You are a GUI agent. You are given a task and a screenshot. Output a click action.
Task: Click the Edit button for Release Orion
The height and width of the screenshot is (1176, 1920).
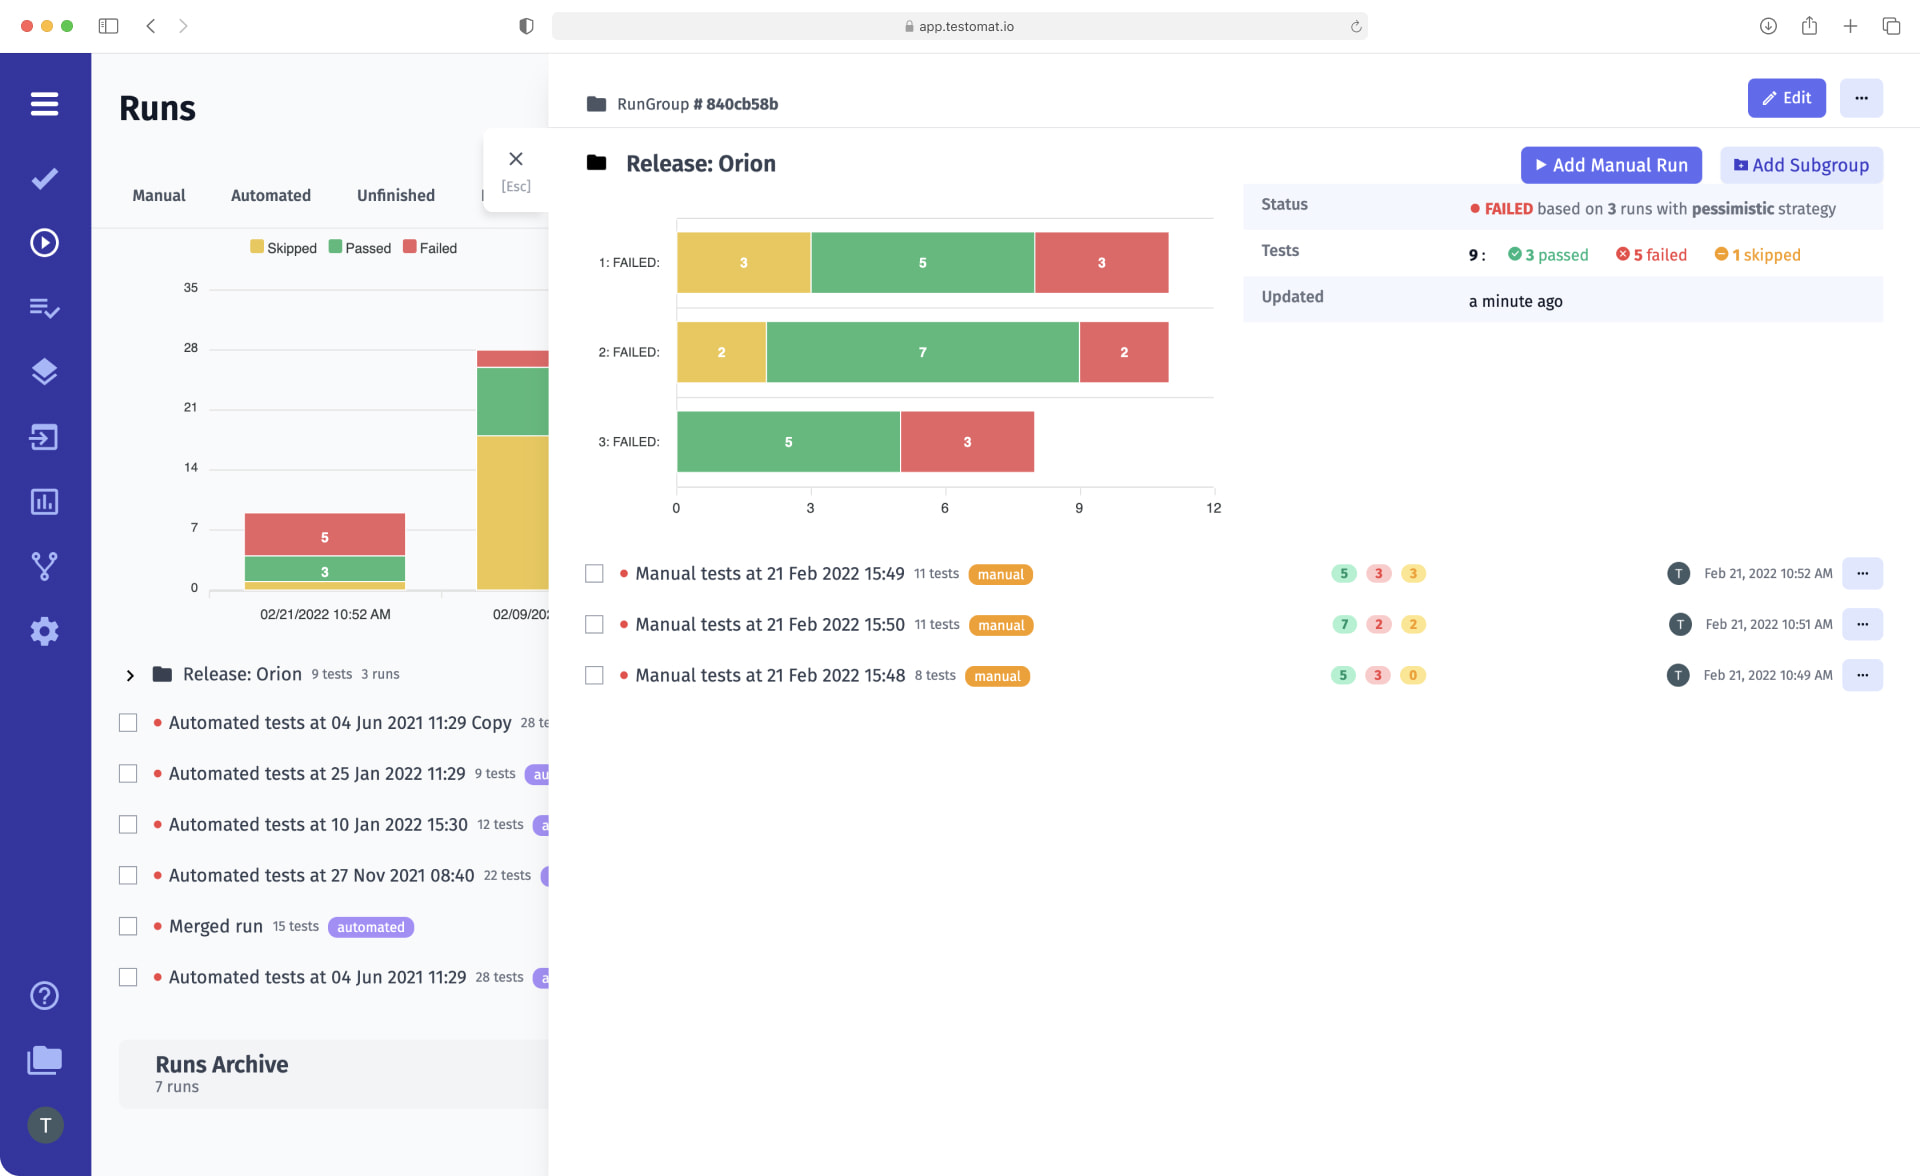tap(1786, 97)
